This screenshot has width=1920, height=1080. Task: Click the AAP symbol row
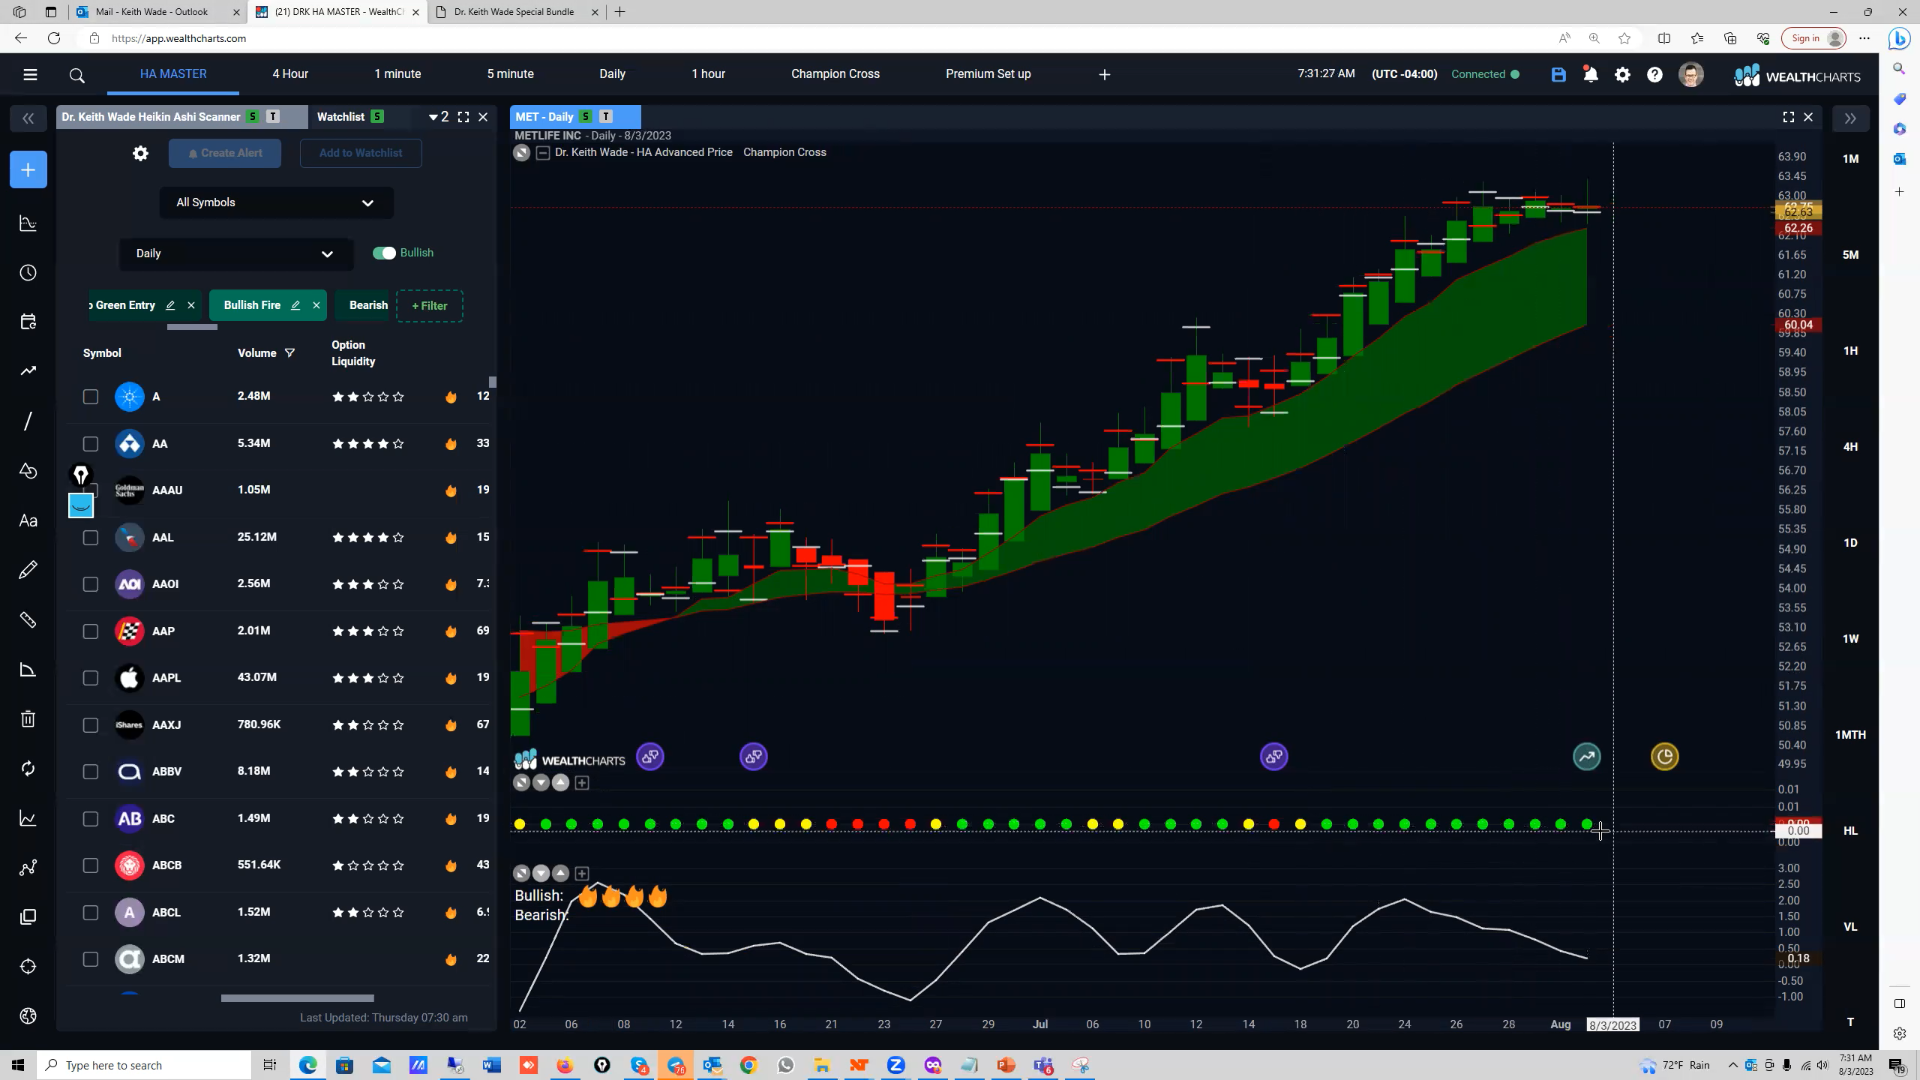coord(277,631)
